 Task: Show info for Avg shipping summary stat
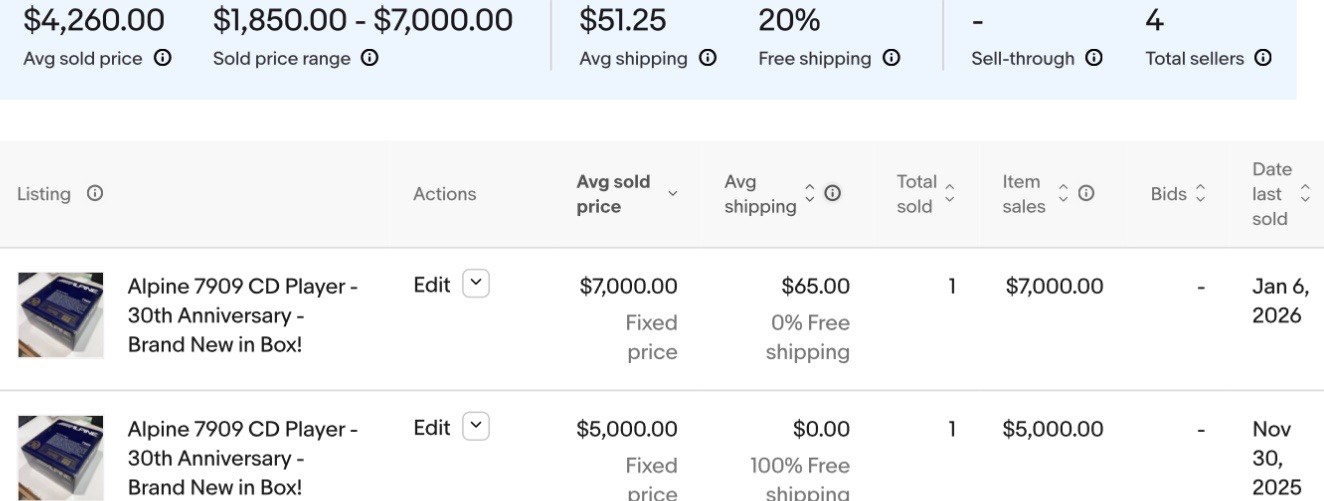coord(708,58)
